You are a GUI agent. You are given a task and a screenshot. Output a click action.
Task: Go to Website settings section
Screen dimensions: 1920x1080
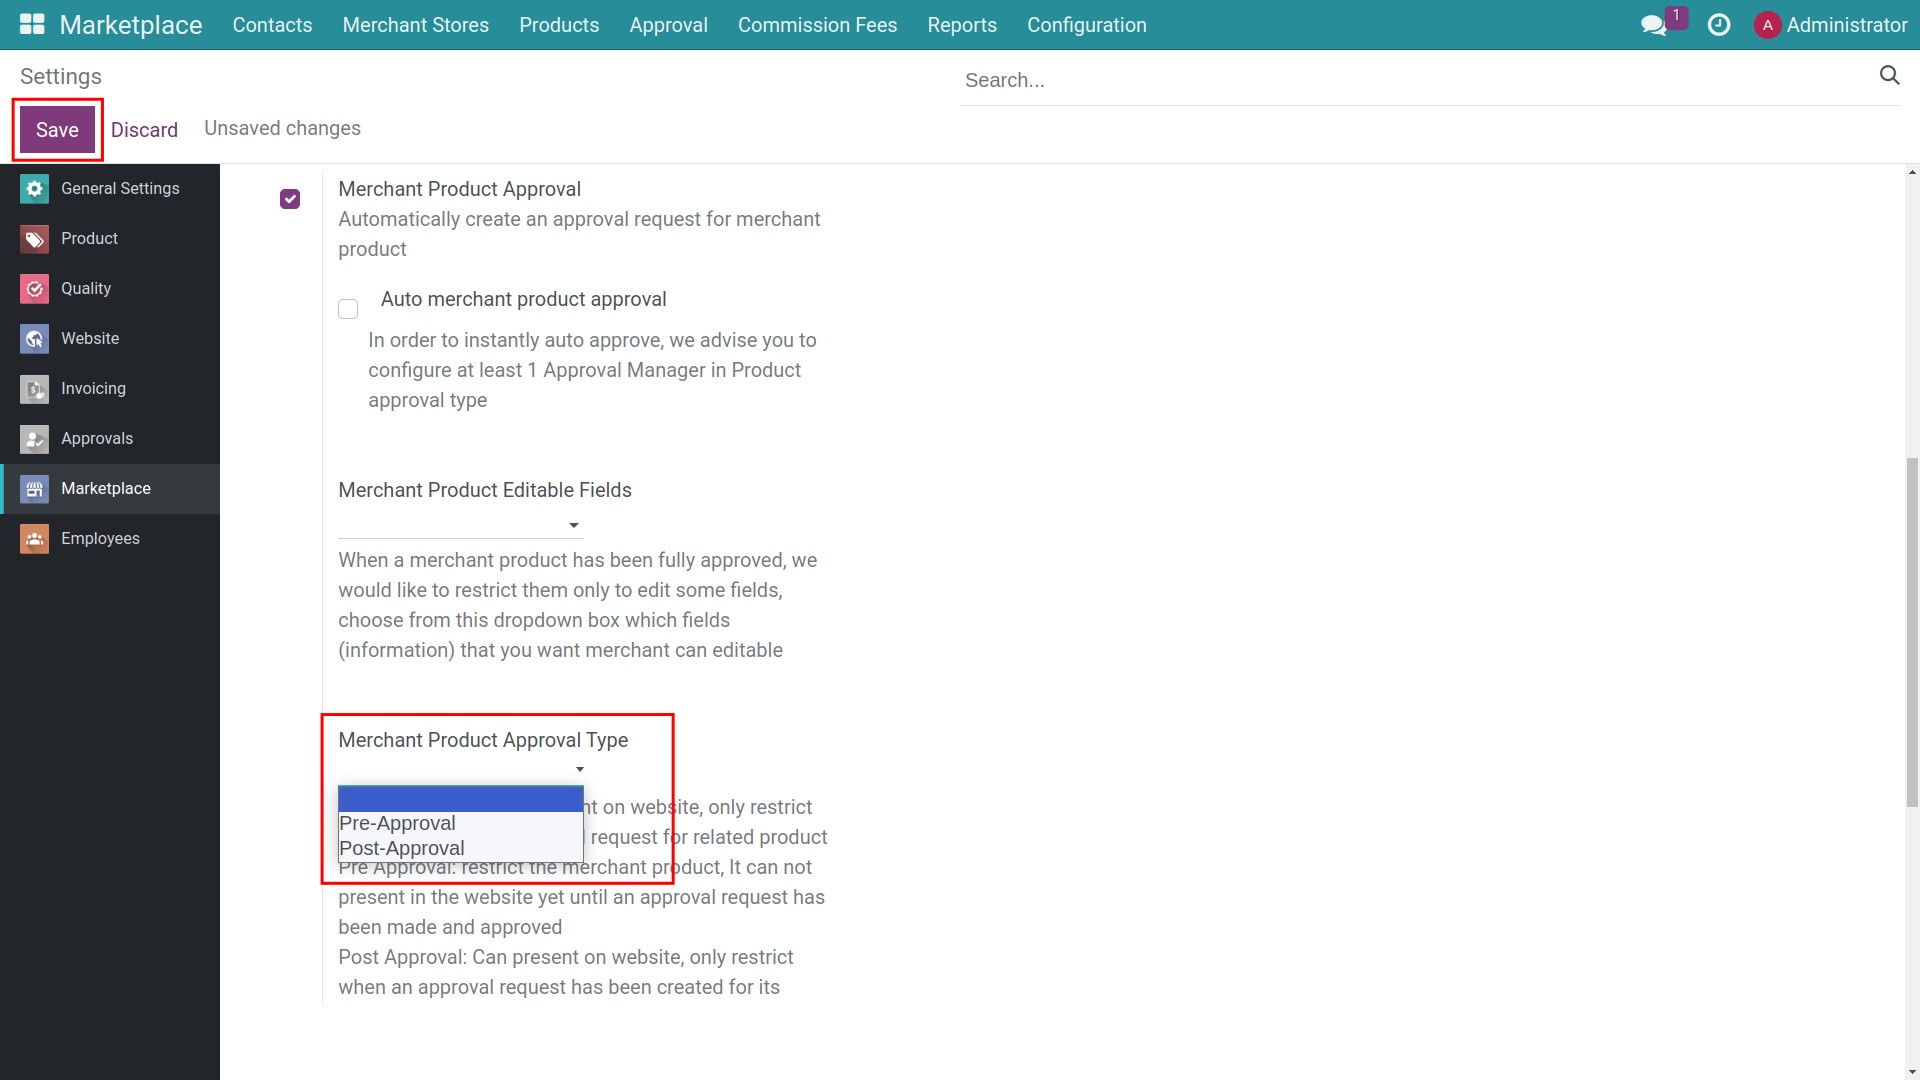[x=110, y=339]
